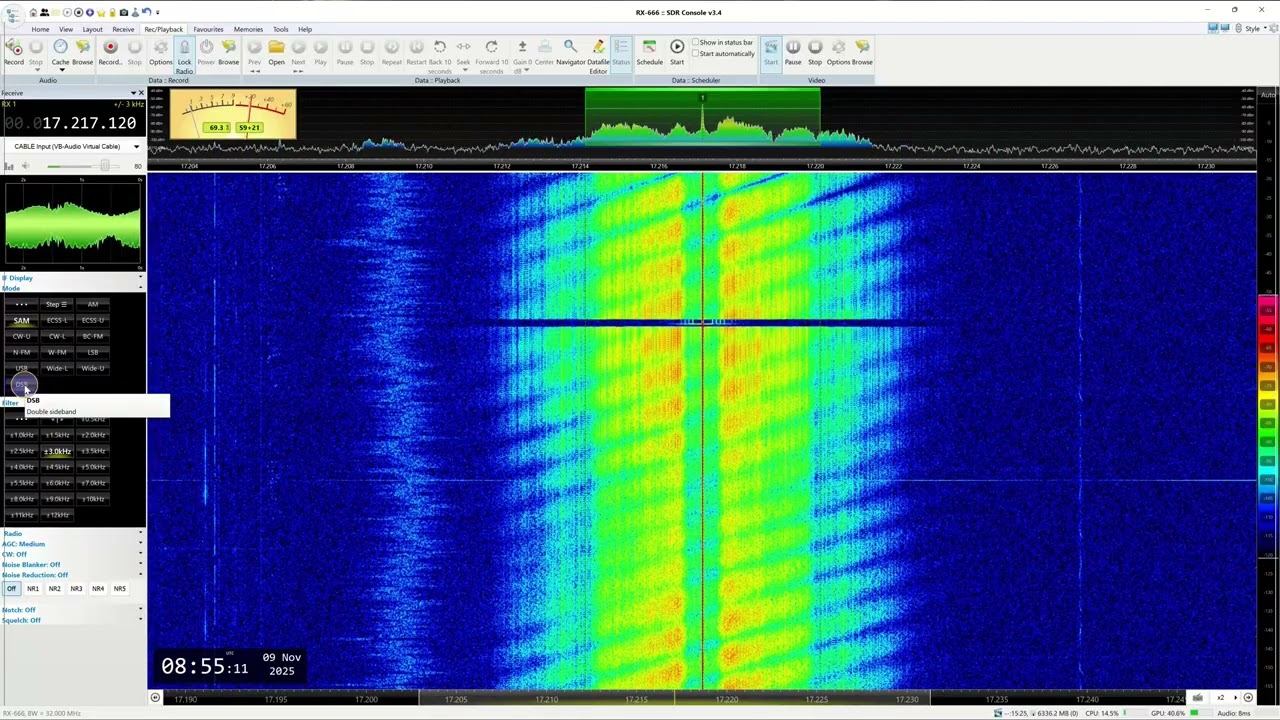This screenshot has width=1280, height=720.
Task: Start video recording
Action: (x=771, y=52)
